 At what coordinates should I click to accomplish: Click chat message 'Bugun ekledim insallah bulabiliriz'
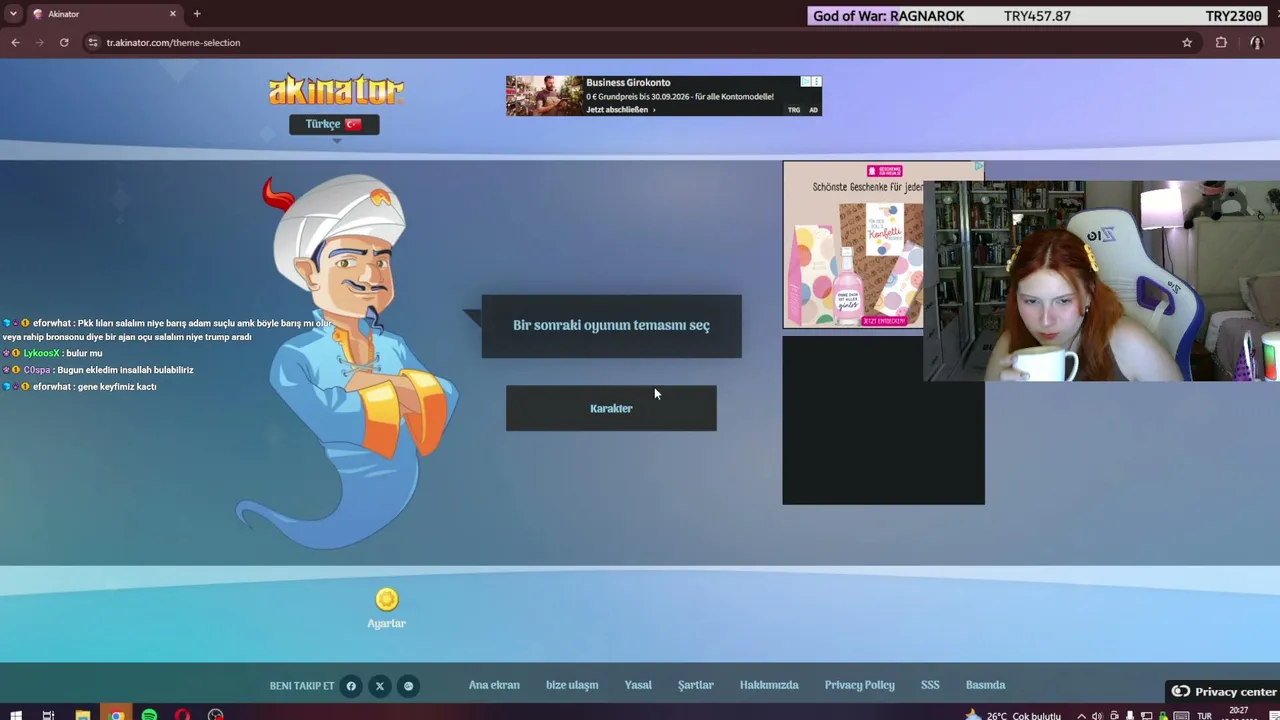tap(125, 370)
